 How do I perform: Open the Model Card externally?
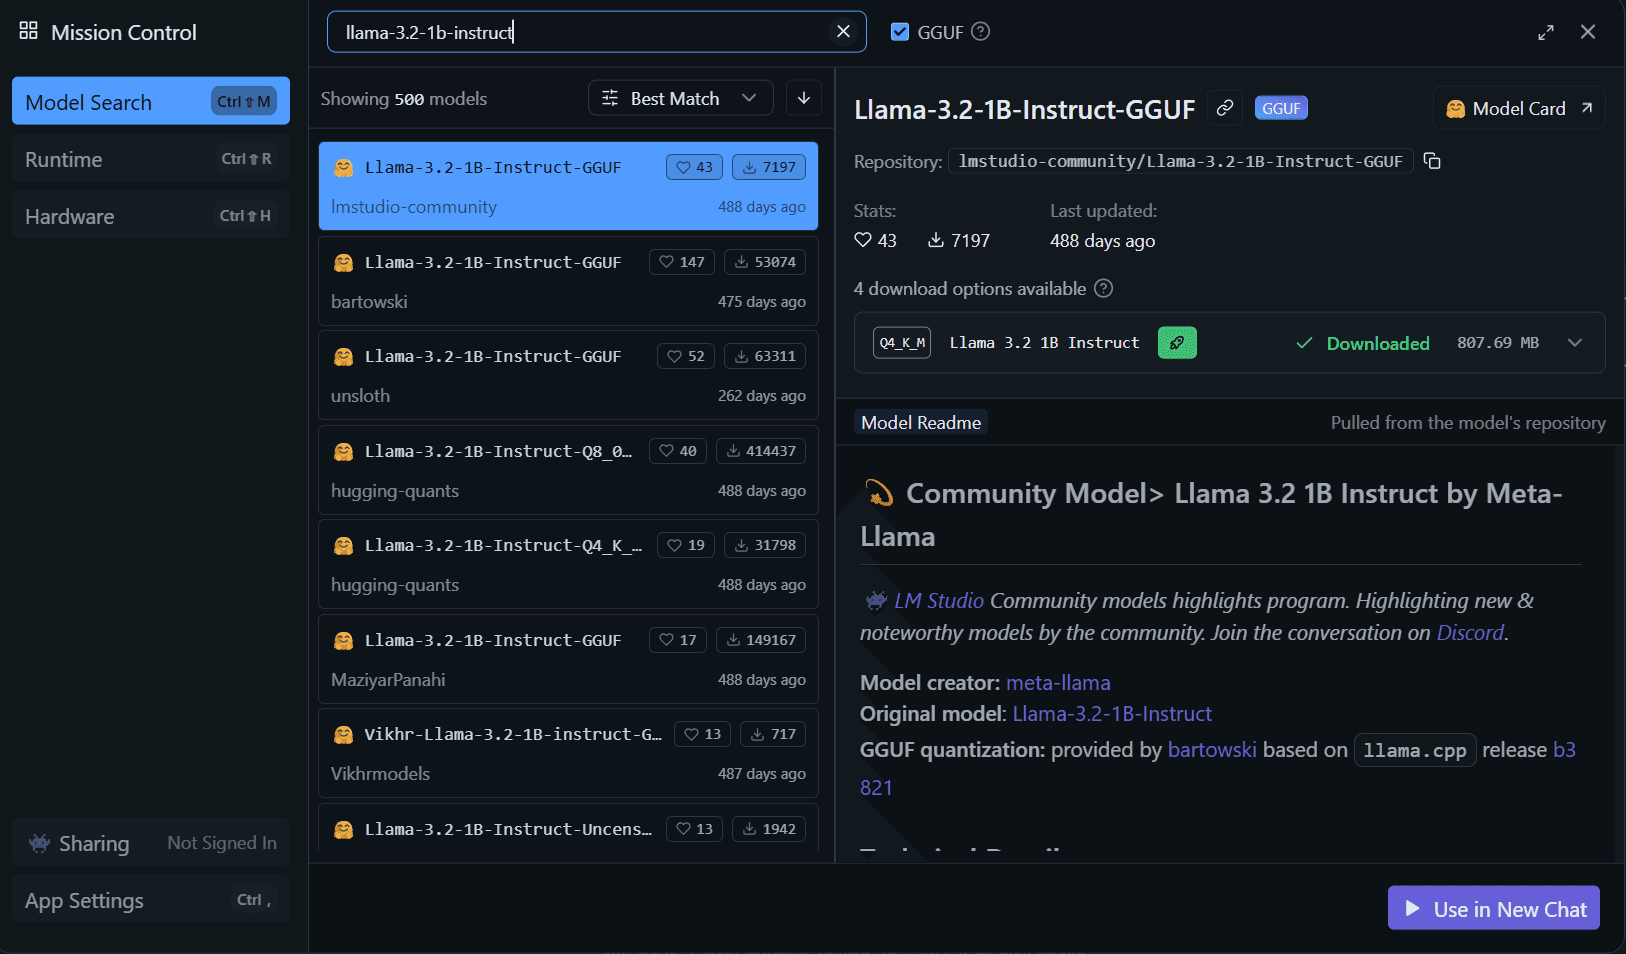click(1518, 109)
